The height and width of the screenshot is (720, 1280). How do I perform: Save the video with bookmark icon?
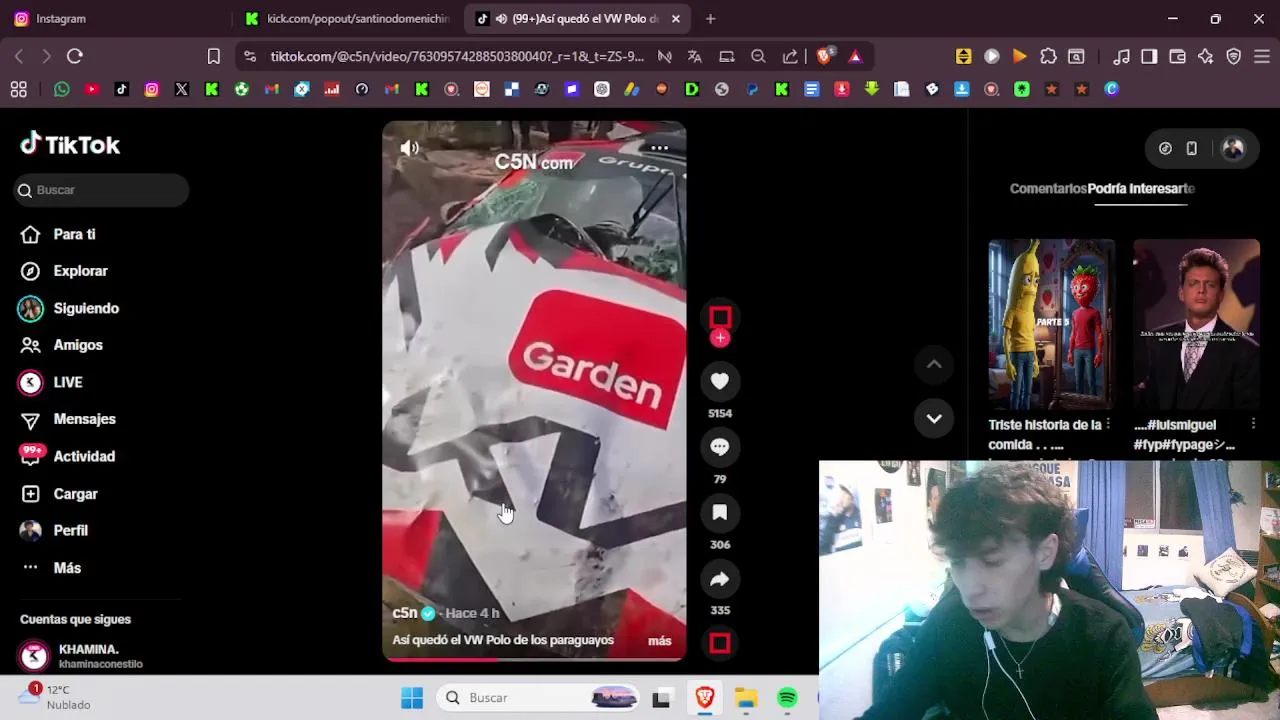click(x=720, y=513)
